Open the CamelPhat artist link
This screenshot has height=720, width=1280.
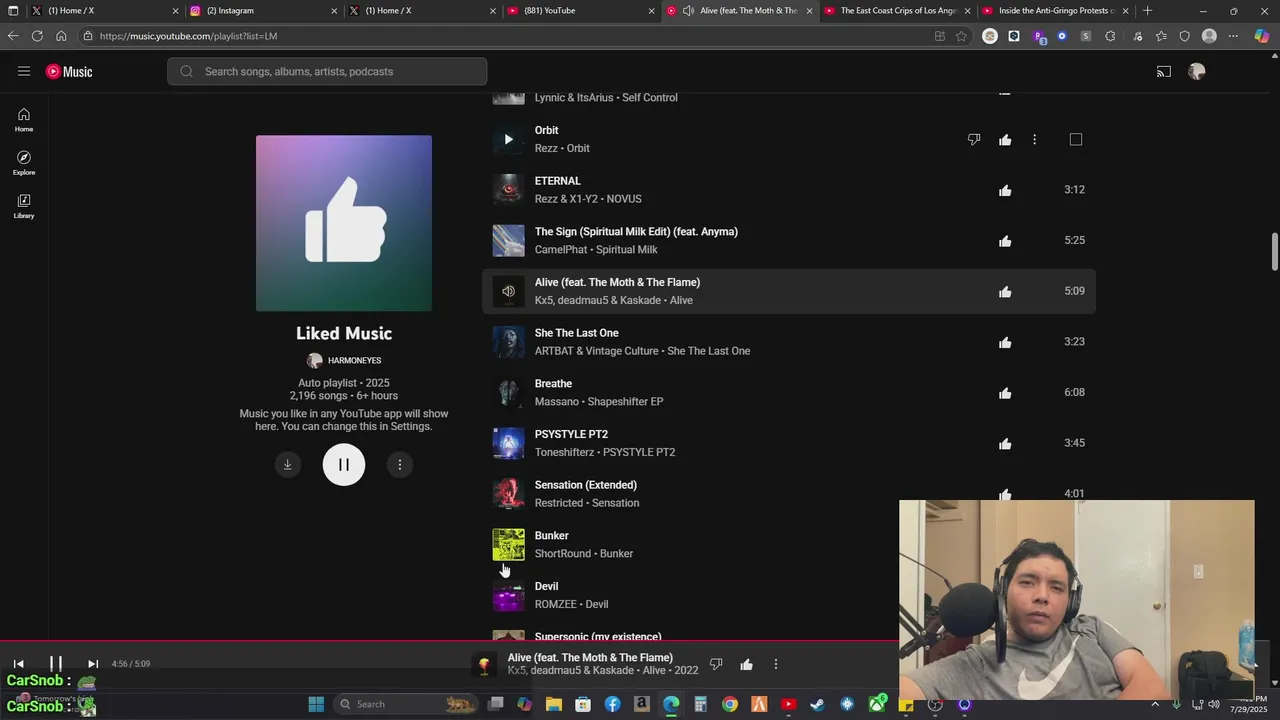[x=560, y=250]
